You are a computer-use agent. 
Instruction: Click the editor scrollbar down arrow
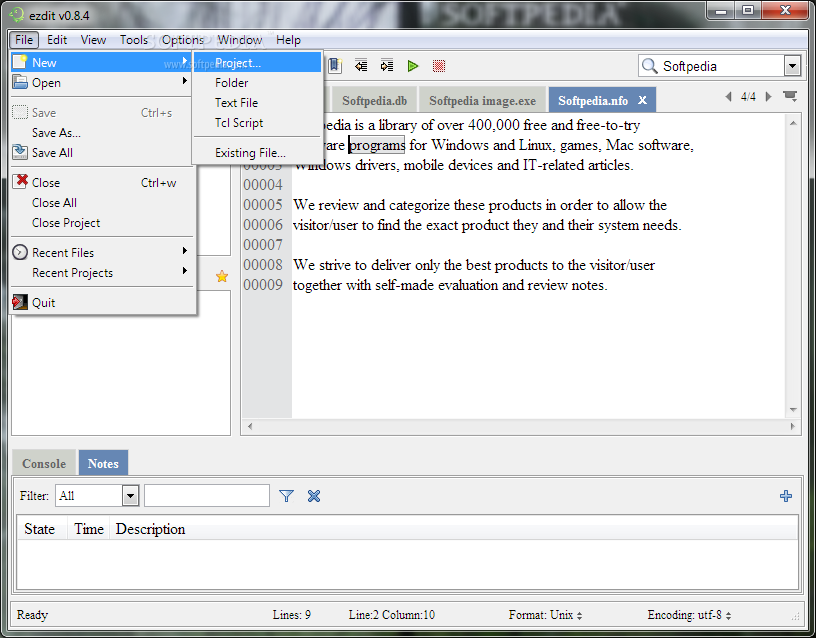(793, 410)
